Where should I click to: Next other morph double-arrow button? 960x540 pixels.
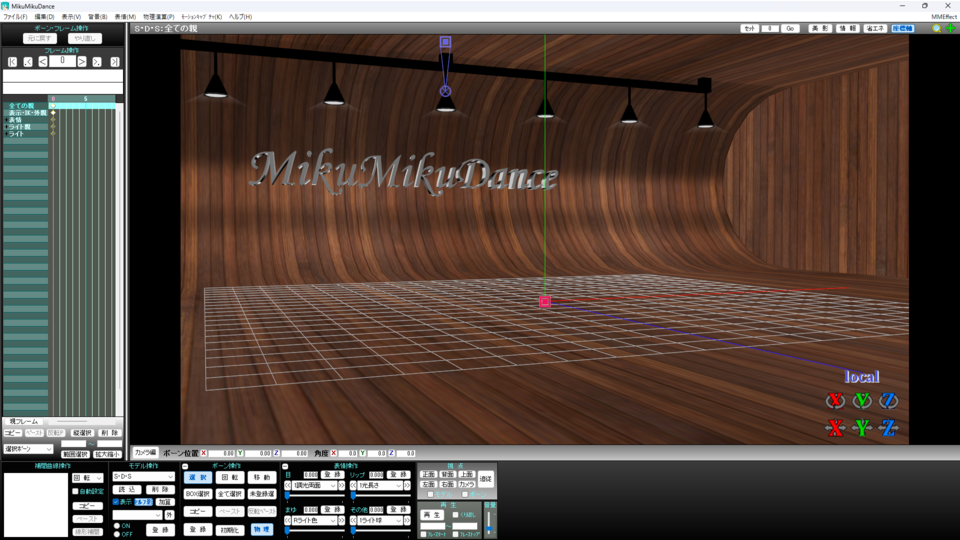407,520
